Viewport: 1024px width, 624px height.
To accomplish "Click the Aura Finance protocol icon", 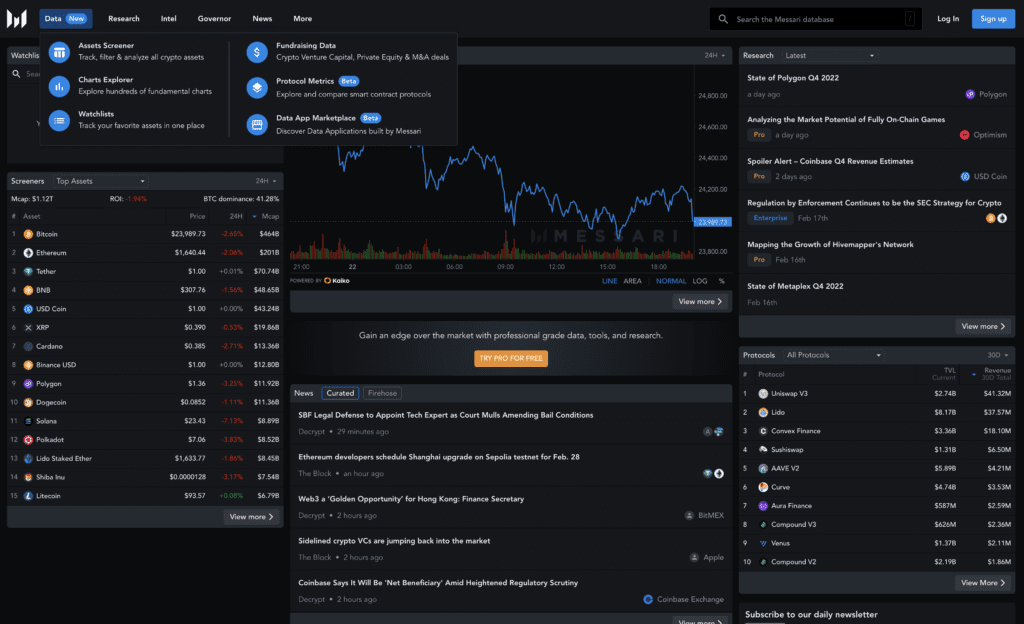I will (x=763, y=506).
